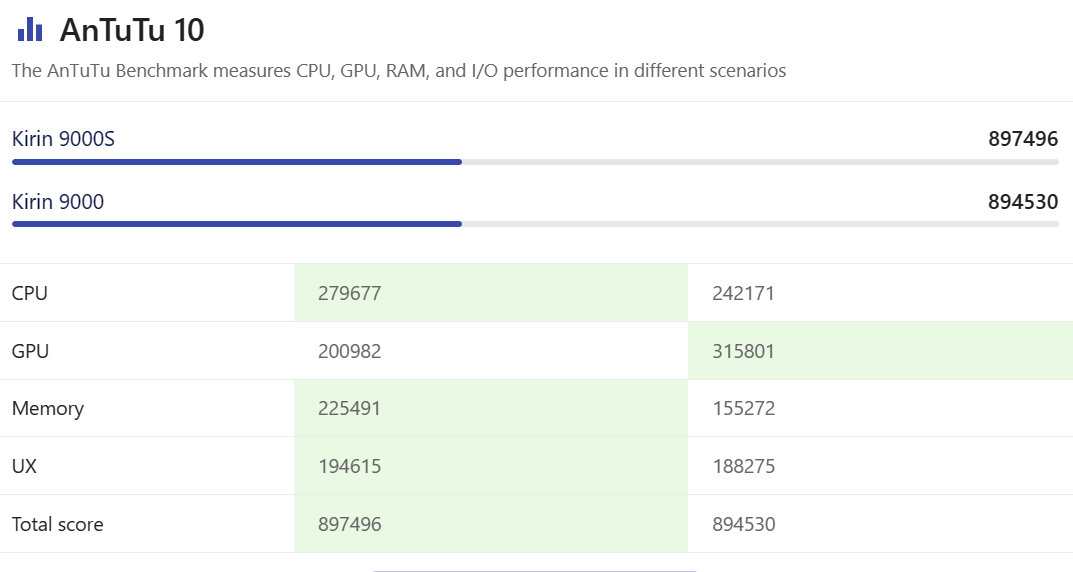Click the AnTuTu 10 heading
1073x572 pixels.
click(132, 30)
